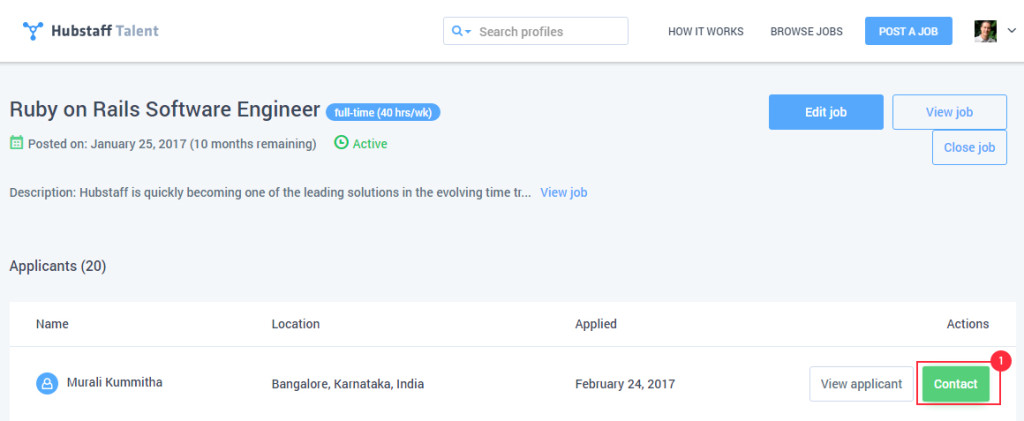1024x421 pixels.
Task: Open the user profile picture menu
Action: coord(985,31)
